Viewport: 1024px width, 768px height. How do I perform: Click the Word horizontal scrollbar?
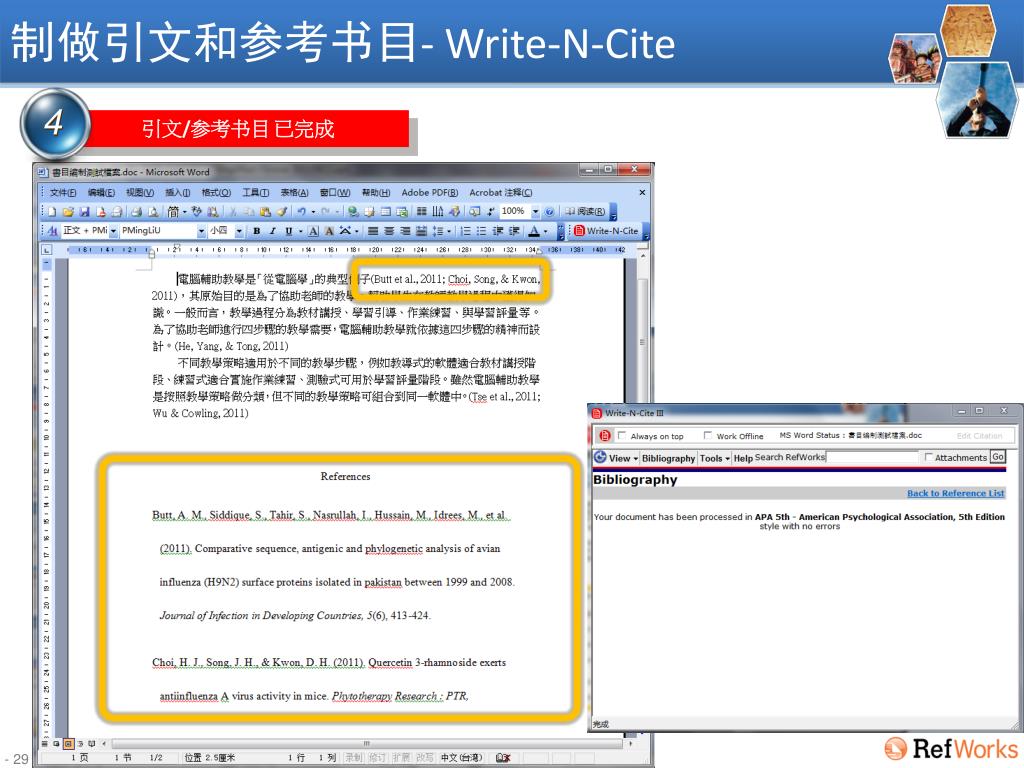click(x=366, y=743)
